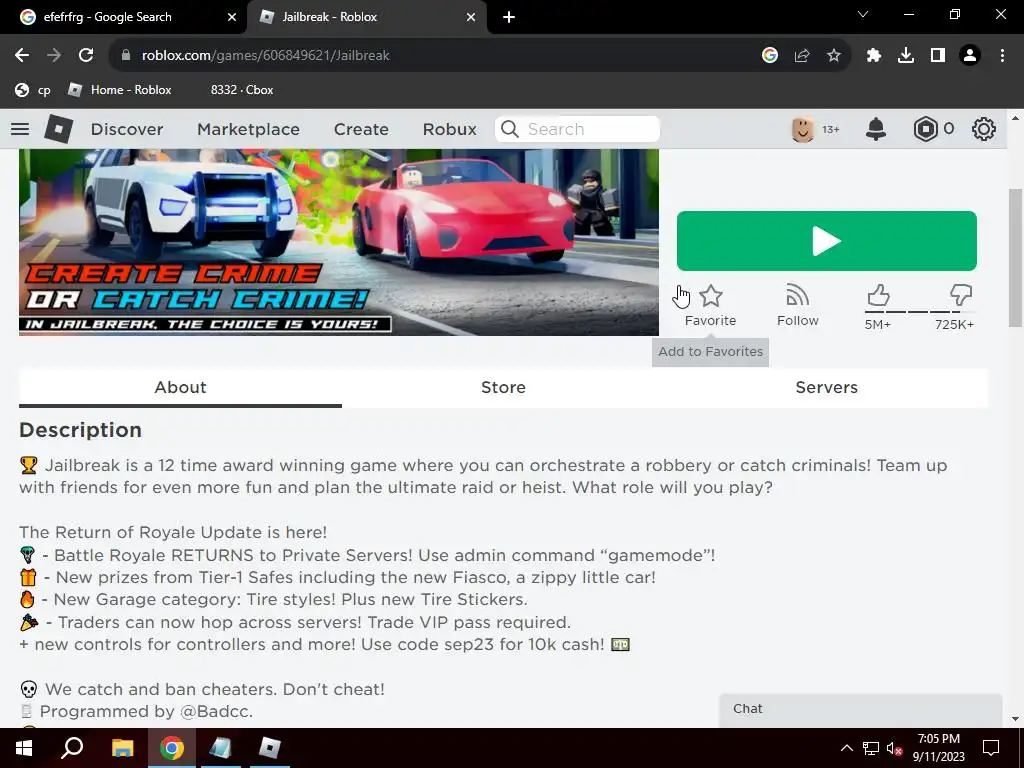The width and height of the screenshot is (1024, 768).
Task: Share this page icon
Action: [x=802, y=56]
